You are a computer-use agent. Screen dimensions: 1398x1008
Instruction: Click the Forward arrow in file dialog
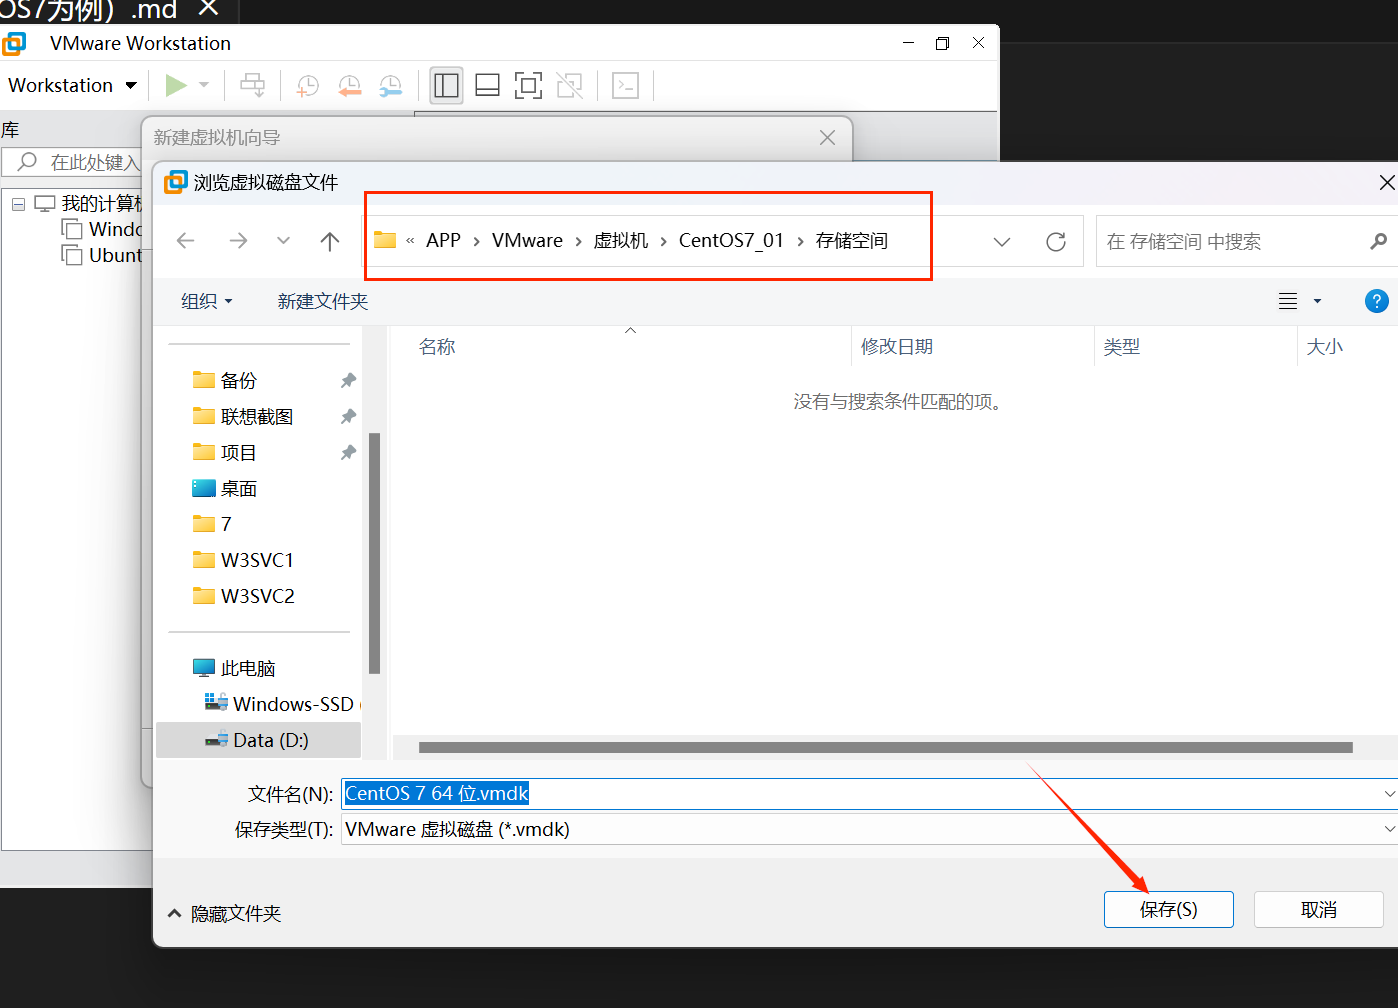coord(238,241)
